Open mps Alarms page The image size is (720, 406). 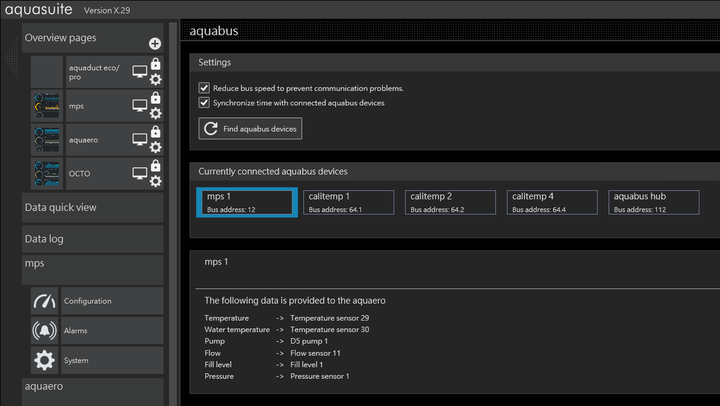(112, 331)
